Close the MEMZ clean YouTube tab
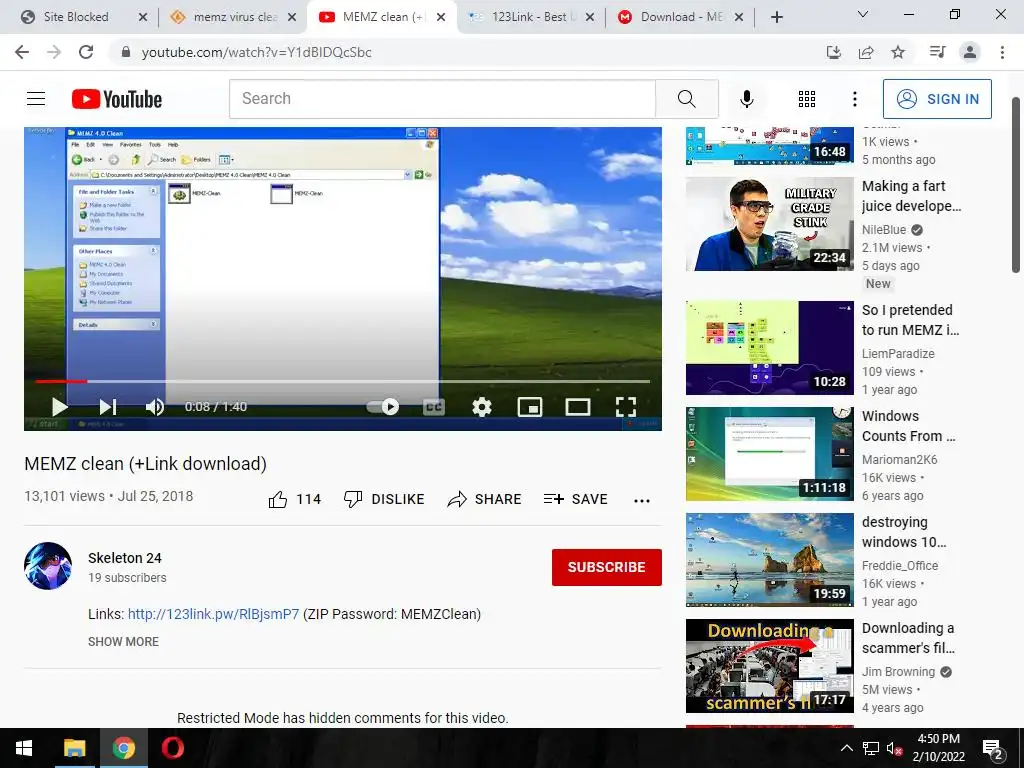 (441, 18)
